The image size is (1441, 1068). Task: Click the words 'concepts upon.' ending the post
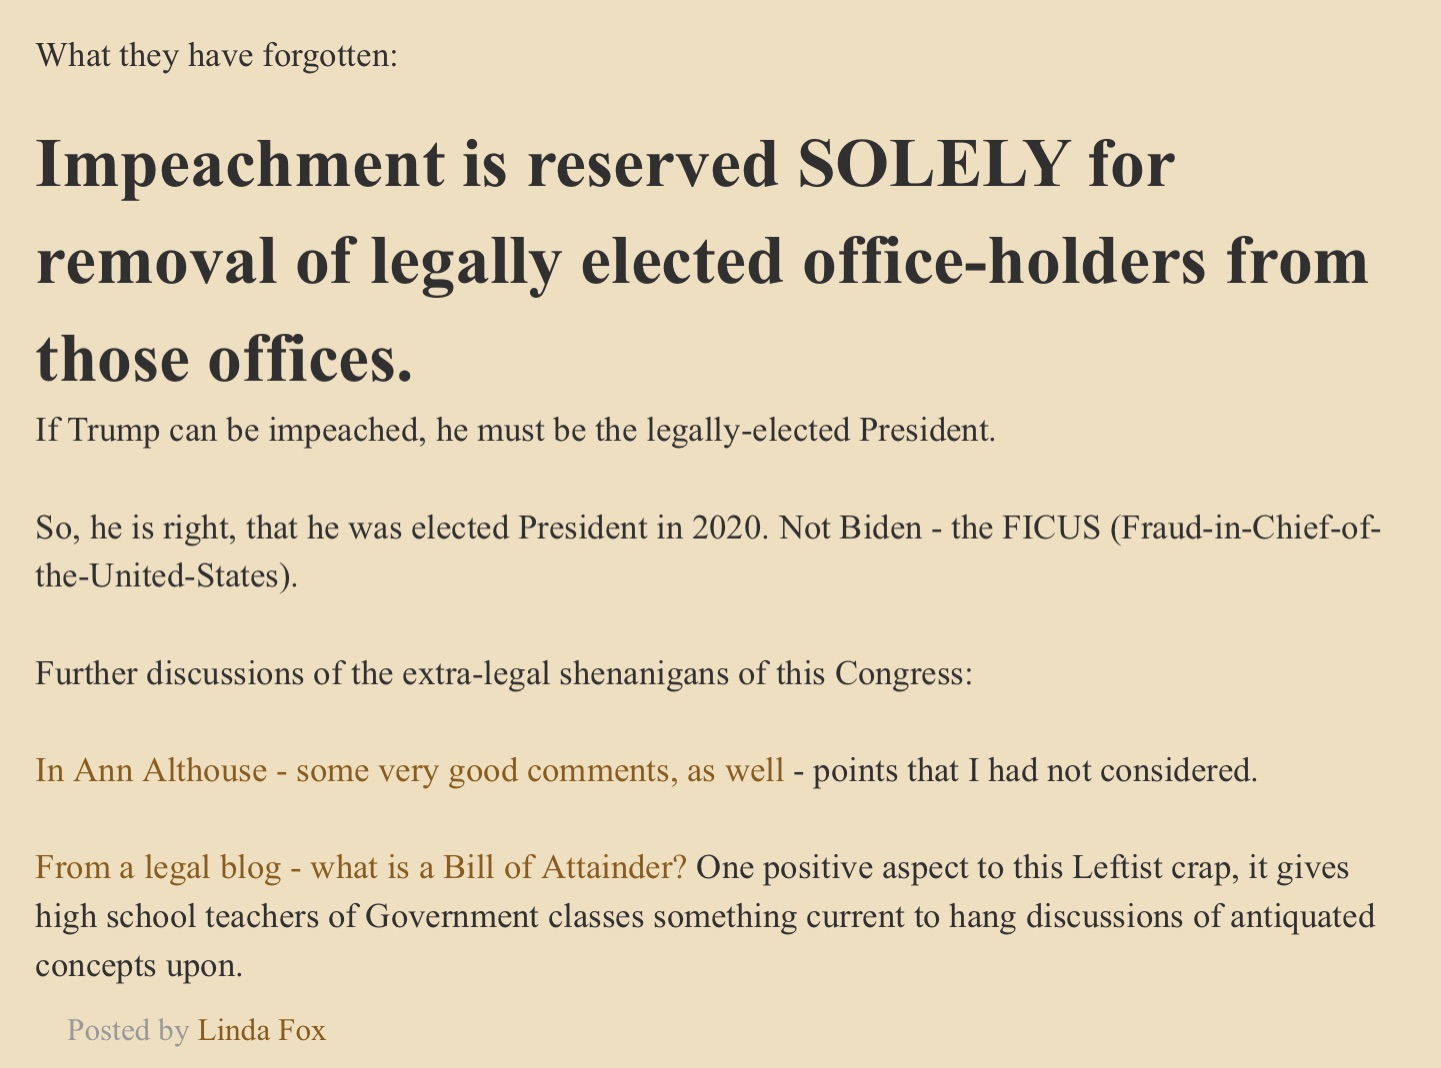pos(139,966)
